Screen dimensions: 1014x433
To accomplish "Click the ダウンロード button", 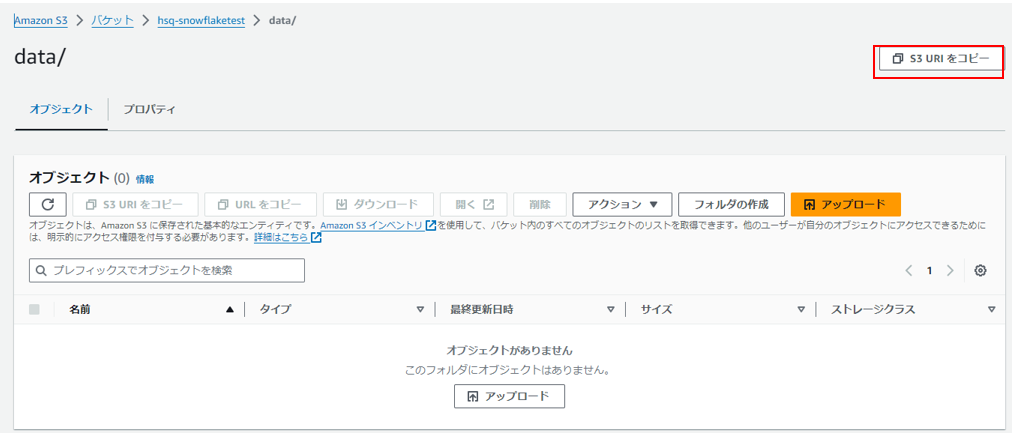I will pos(378,204).
